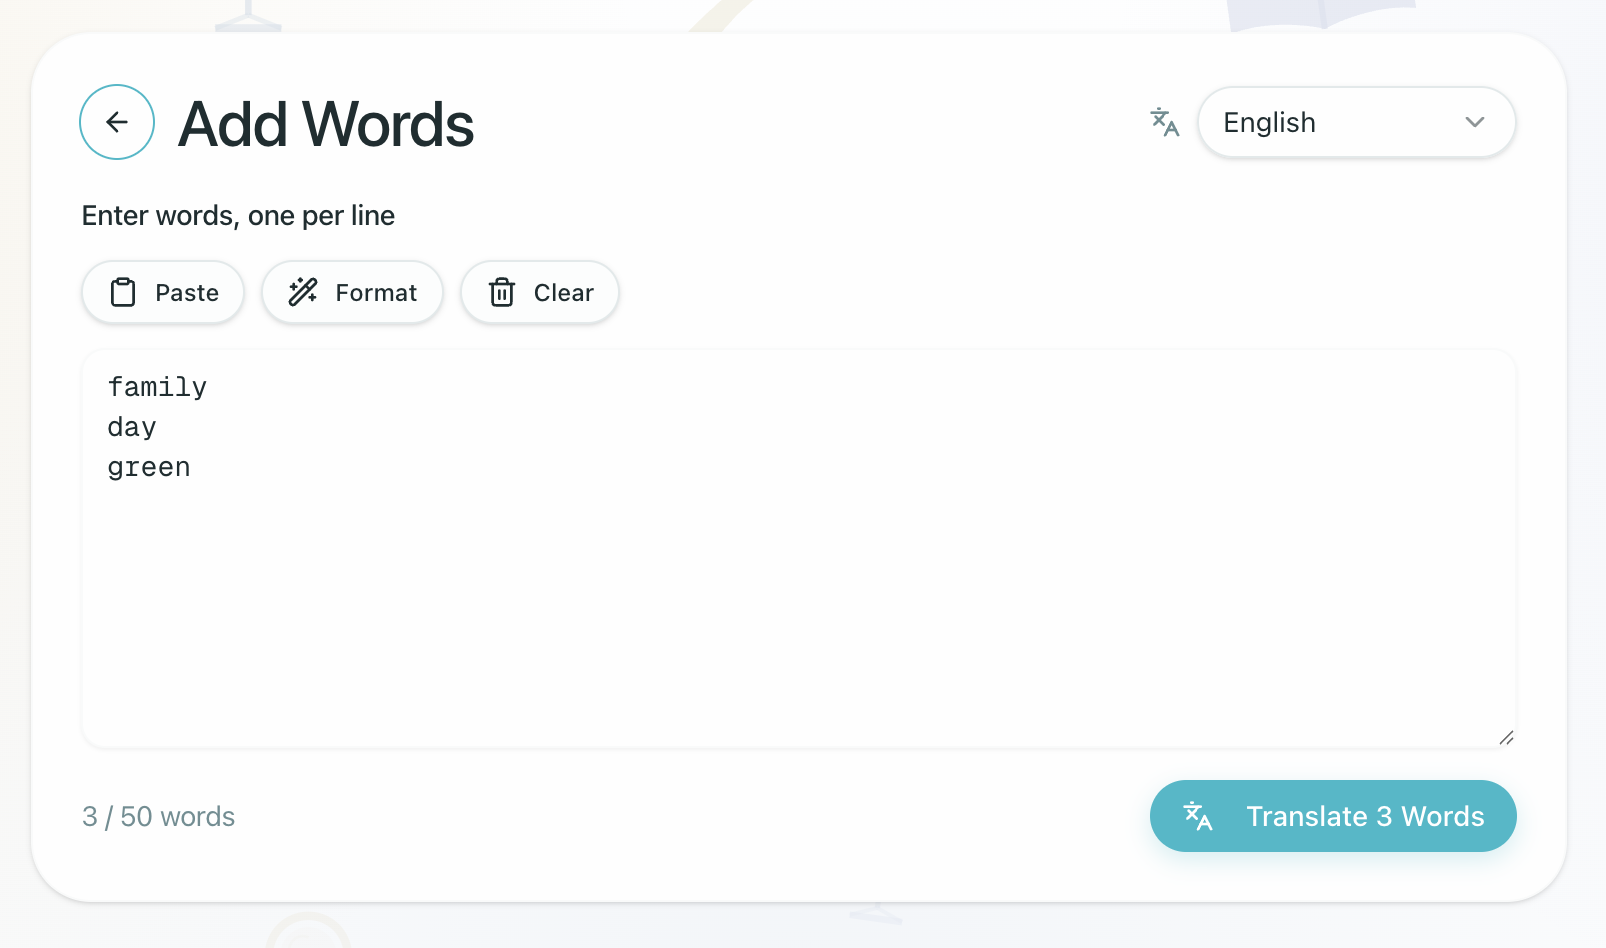The width and height of the screenshot is (1606, 948).
Task: Click the "Enter words, one per line" label
Action: click(238, 215)
